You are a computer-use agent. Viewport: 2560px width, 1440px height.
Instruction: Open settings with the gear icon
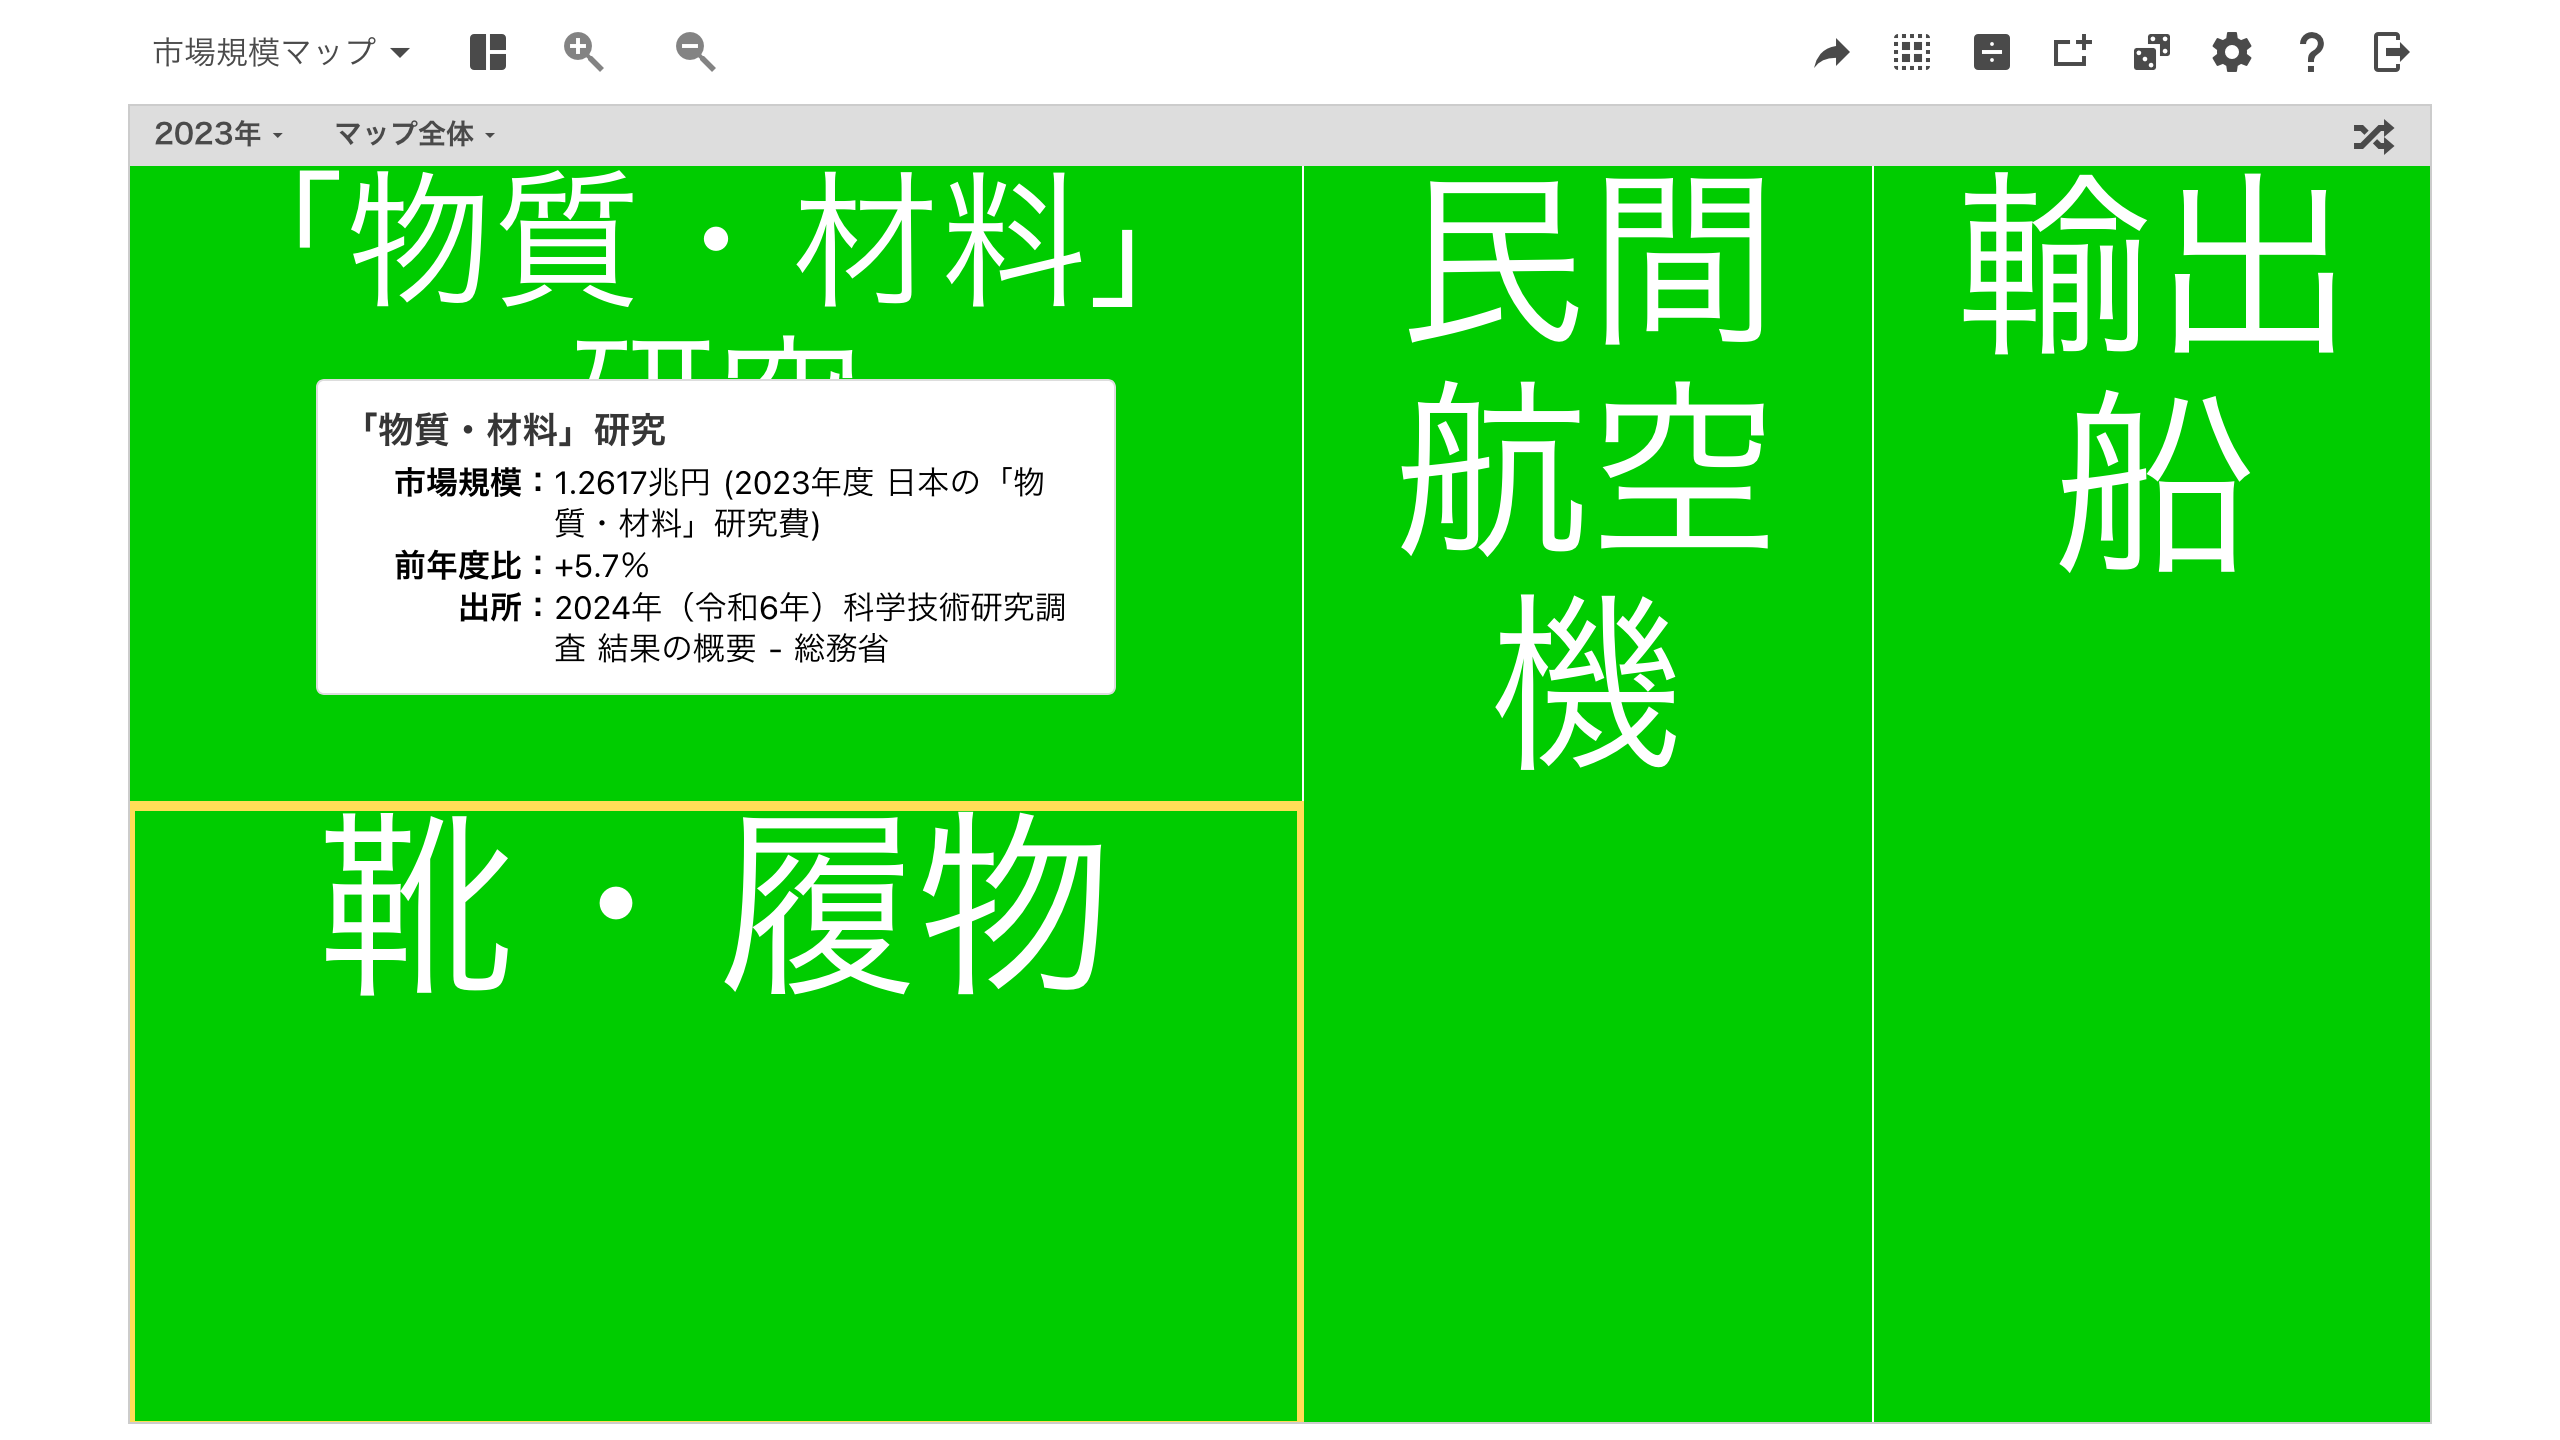coord(2232,52)
